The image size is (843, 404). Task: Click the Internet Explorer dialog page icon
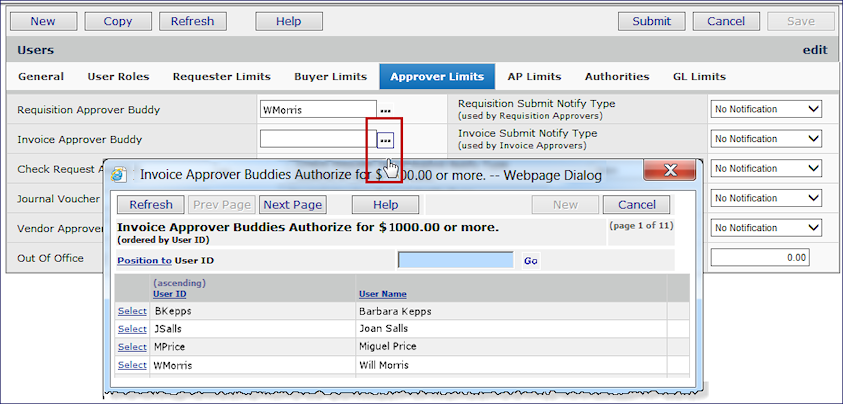point(120,175)
